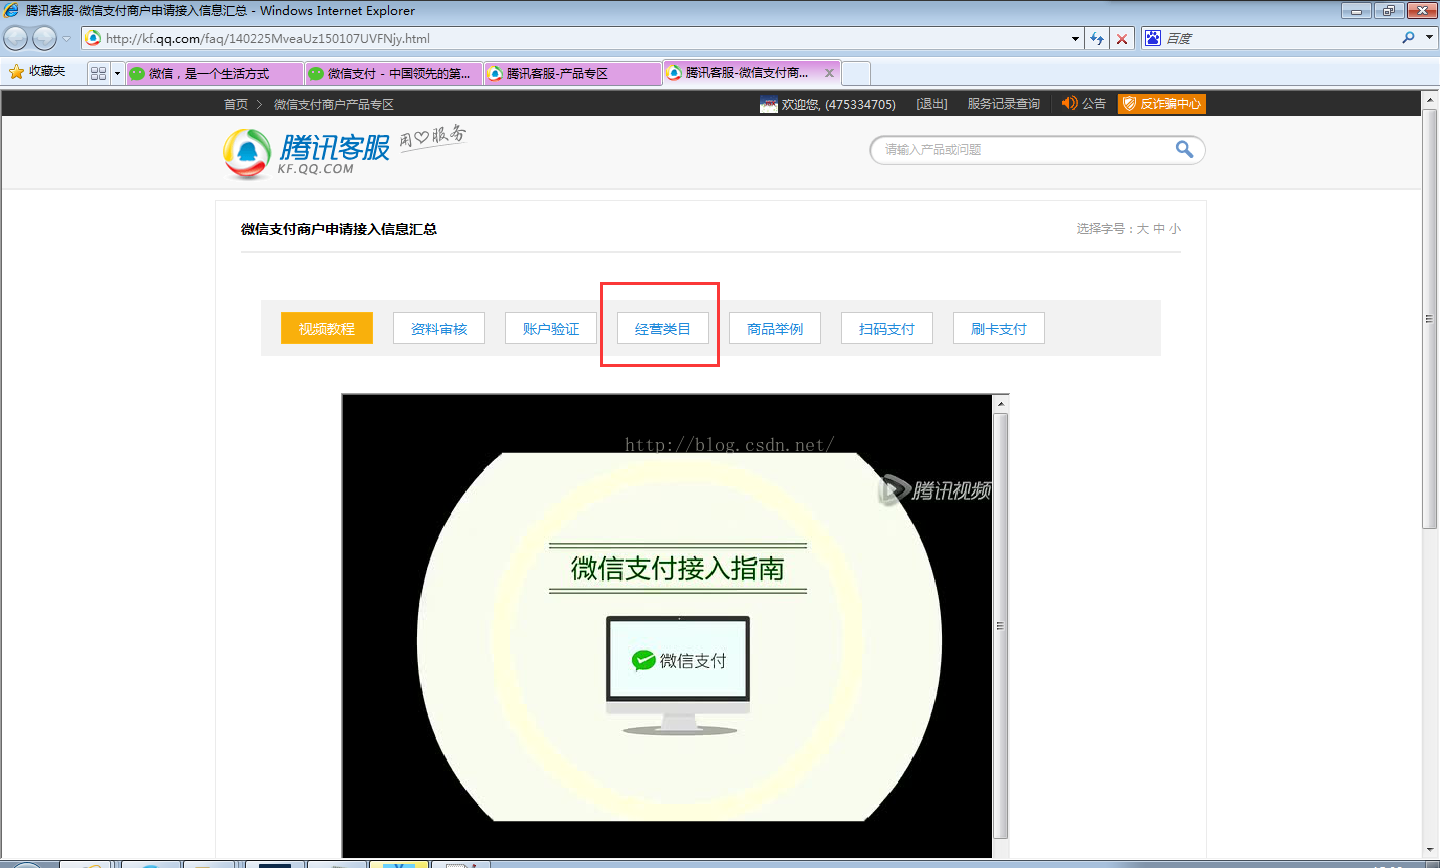This screenshot has height=868, width=1440.
Task: Open the recent pages dropdown arrow
Action: [67, 38]
